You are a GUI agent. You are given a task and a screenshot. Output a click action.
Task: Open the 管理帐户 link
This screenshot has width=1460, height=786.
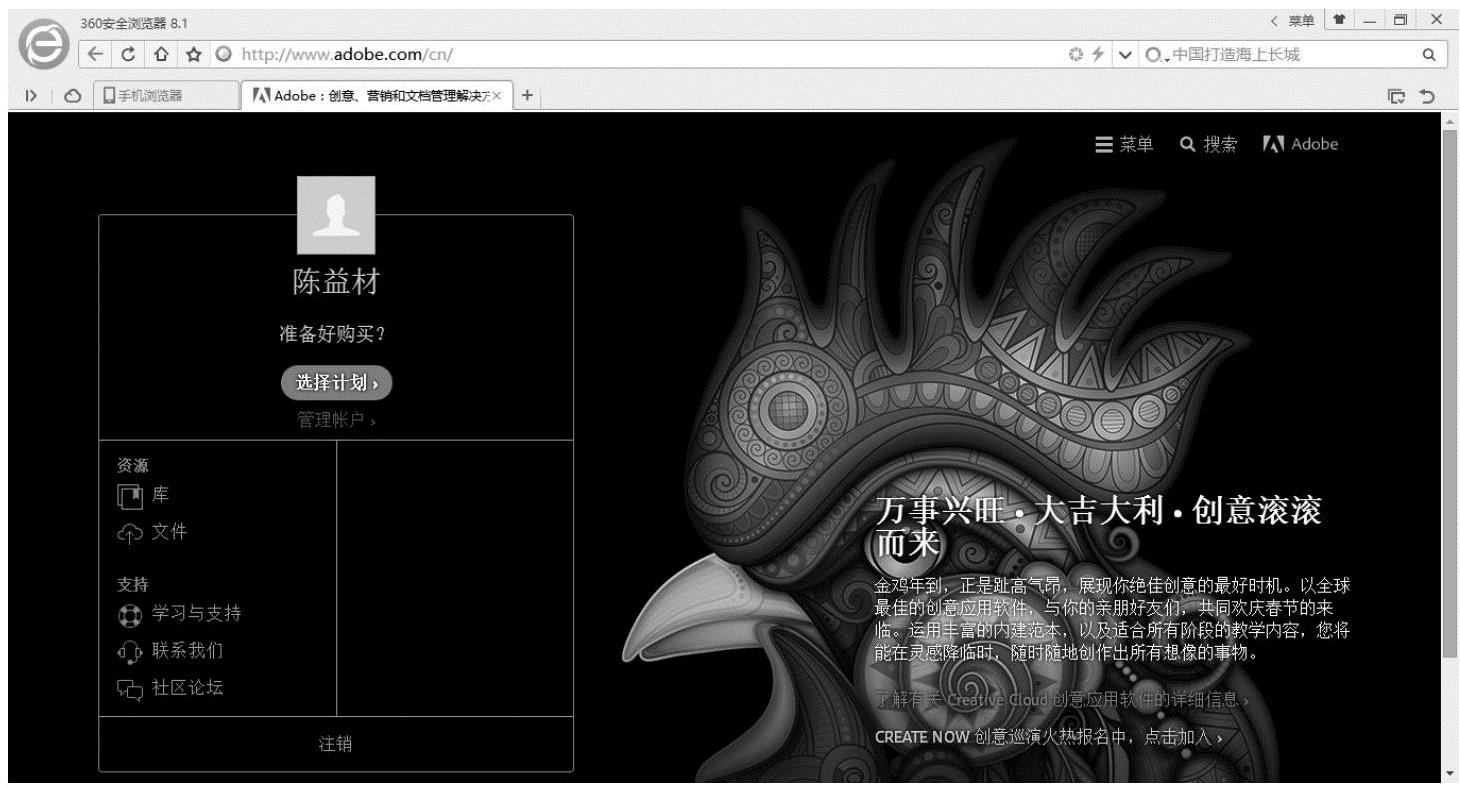tap(336, 421)
